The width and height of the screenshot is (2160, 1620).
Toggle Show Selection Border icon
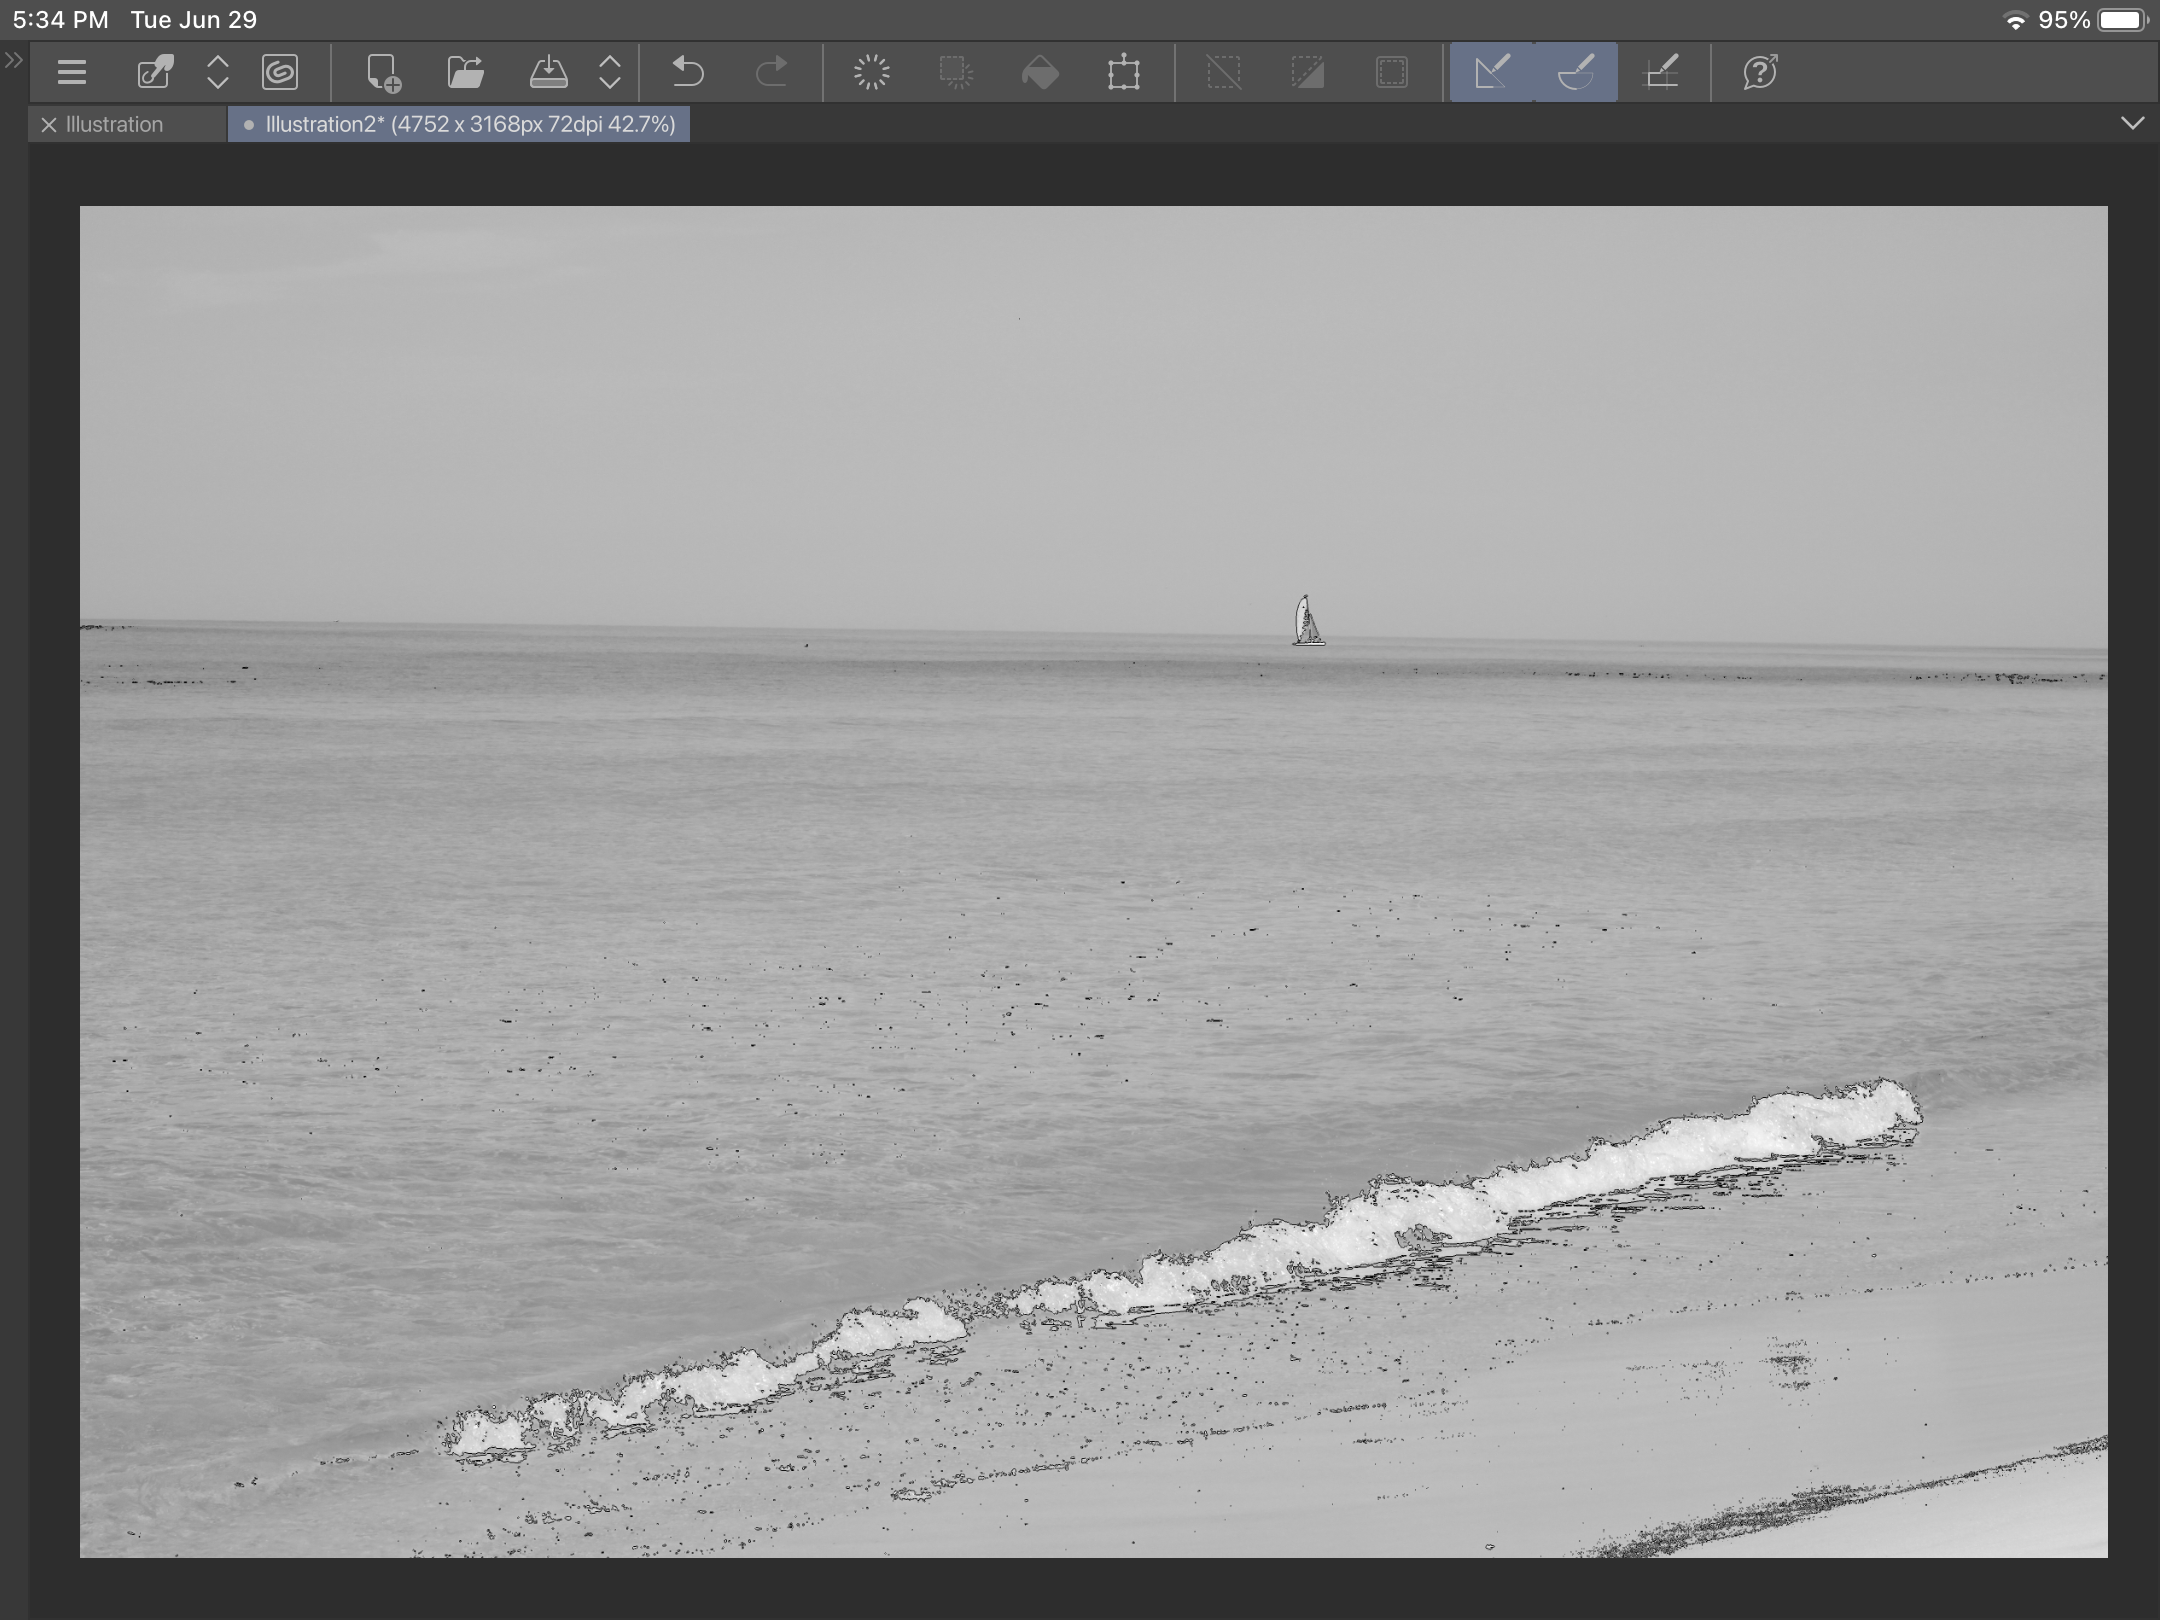coord(1392,72)
